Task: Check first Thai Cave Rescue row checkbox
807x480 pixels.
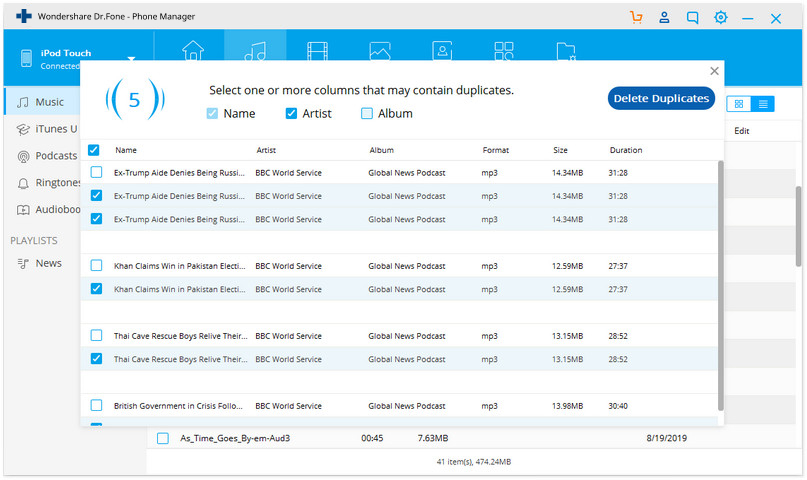Action: point(96,335)
